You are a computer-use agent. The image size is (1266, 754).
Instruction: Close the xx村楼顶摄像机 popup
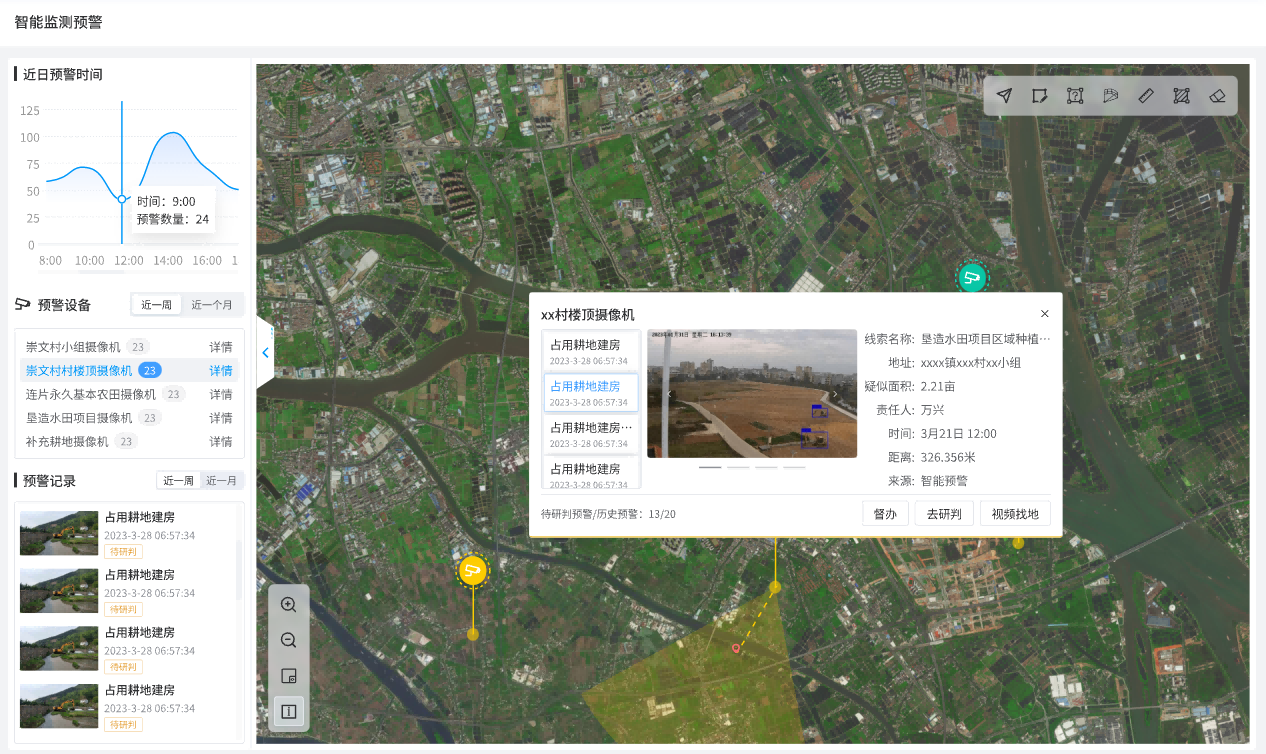(1045, 314)
